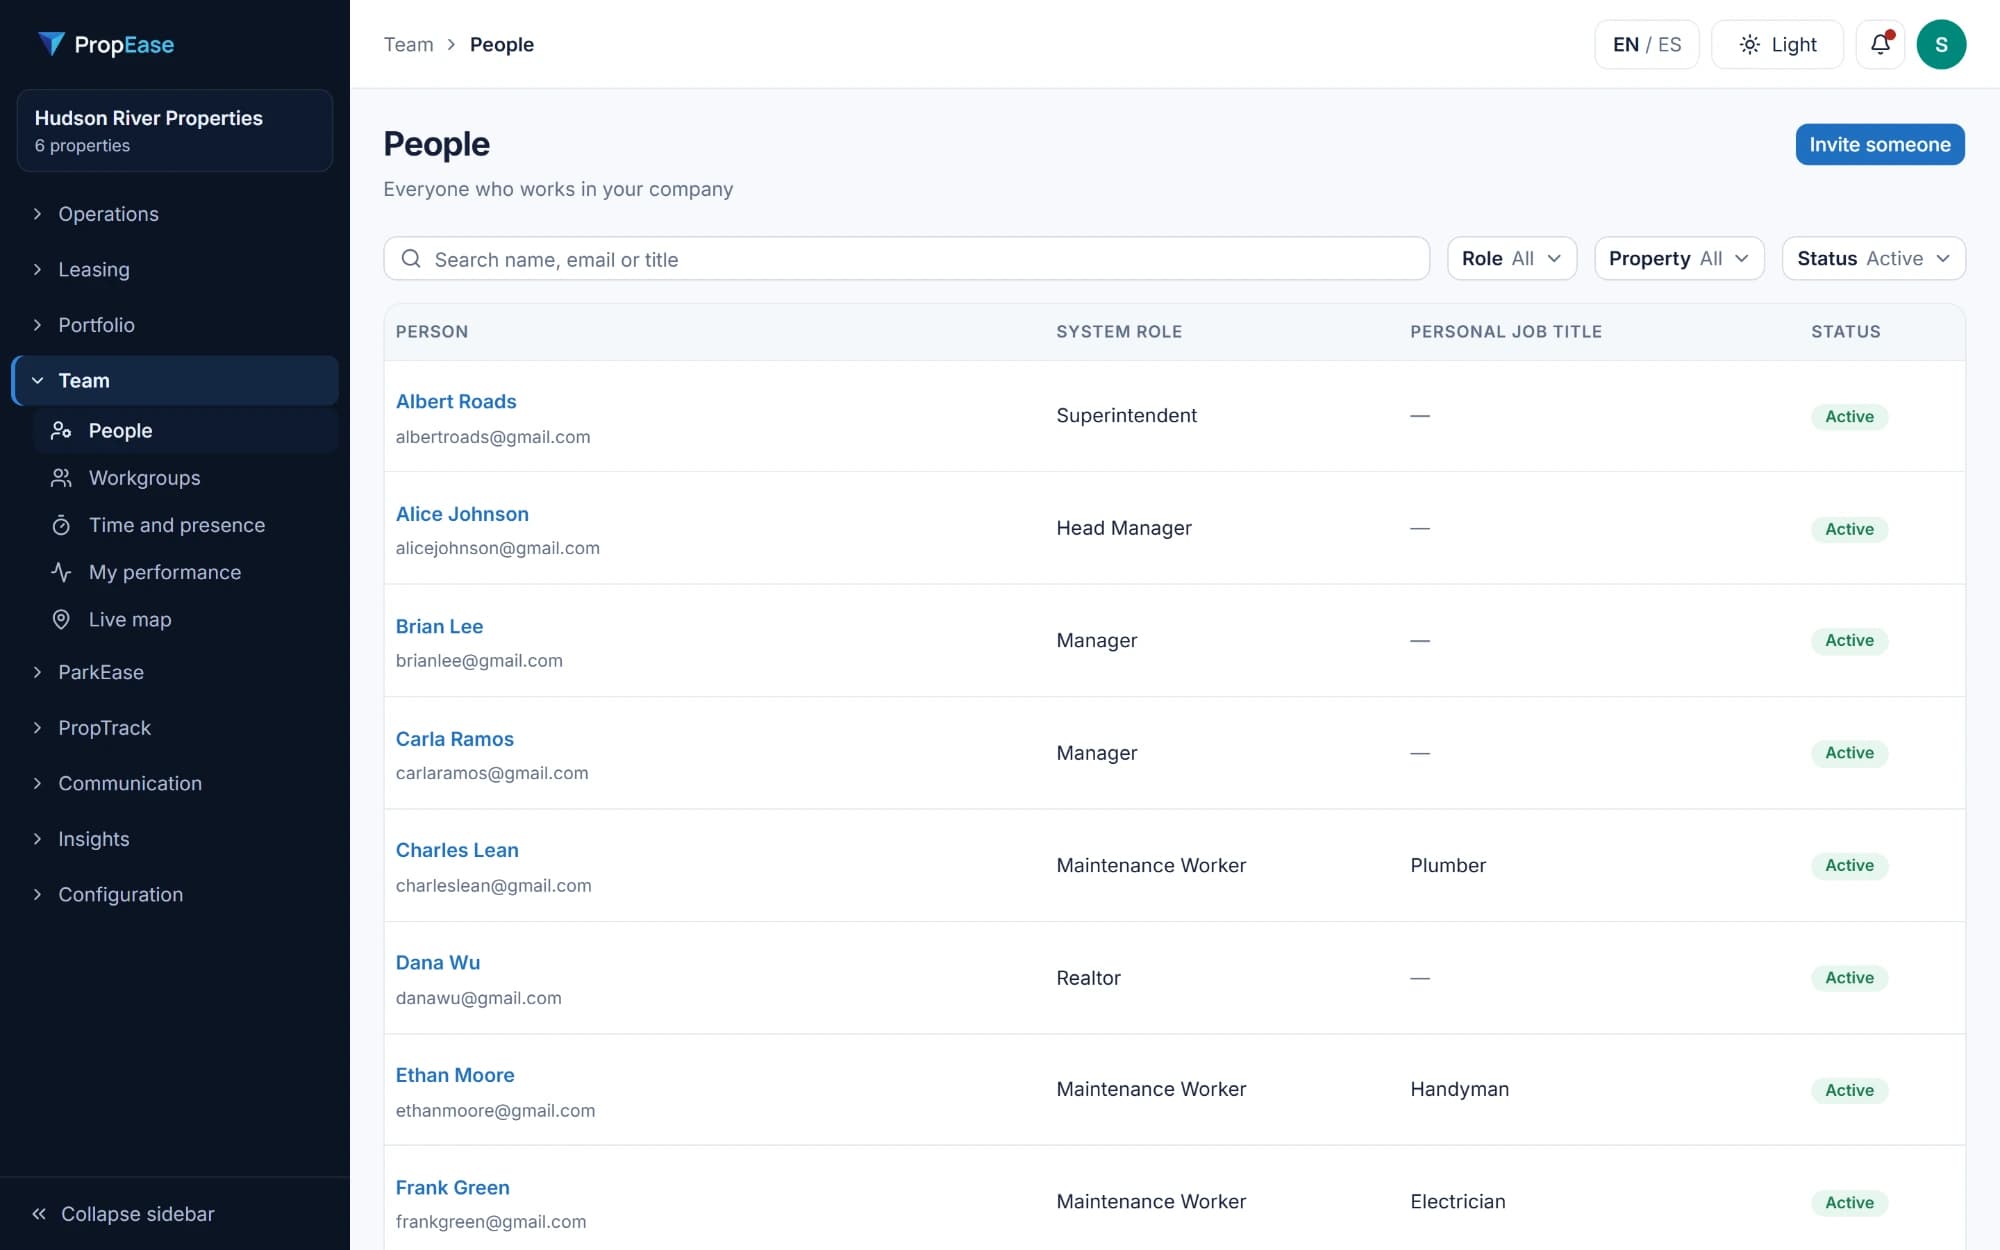Viewport: 2000px width, 1250px height.
Task: Open Charles Lean profile link
Action: pos(457,850)
